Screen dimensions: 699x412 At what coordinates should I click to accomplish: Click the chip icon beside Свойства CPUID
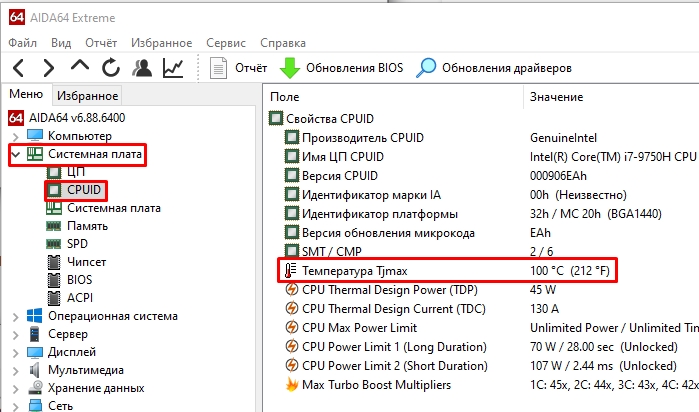276,118
